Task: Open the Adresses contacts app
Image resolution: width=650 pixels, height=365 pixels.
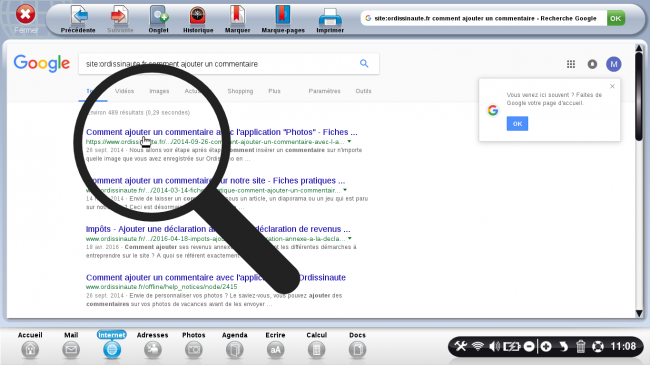Action: [153, 345]
